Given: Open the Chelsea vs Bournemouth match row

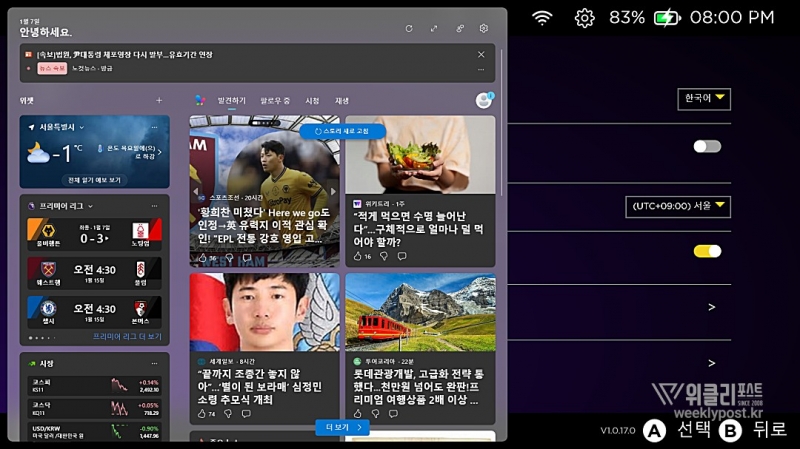Looking at the screenshot, I should click(x=94, y=312).
